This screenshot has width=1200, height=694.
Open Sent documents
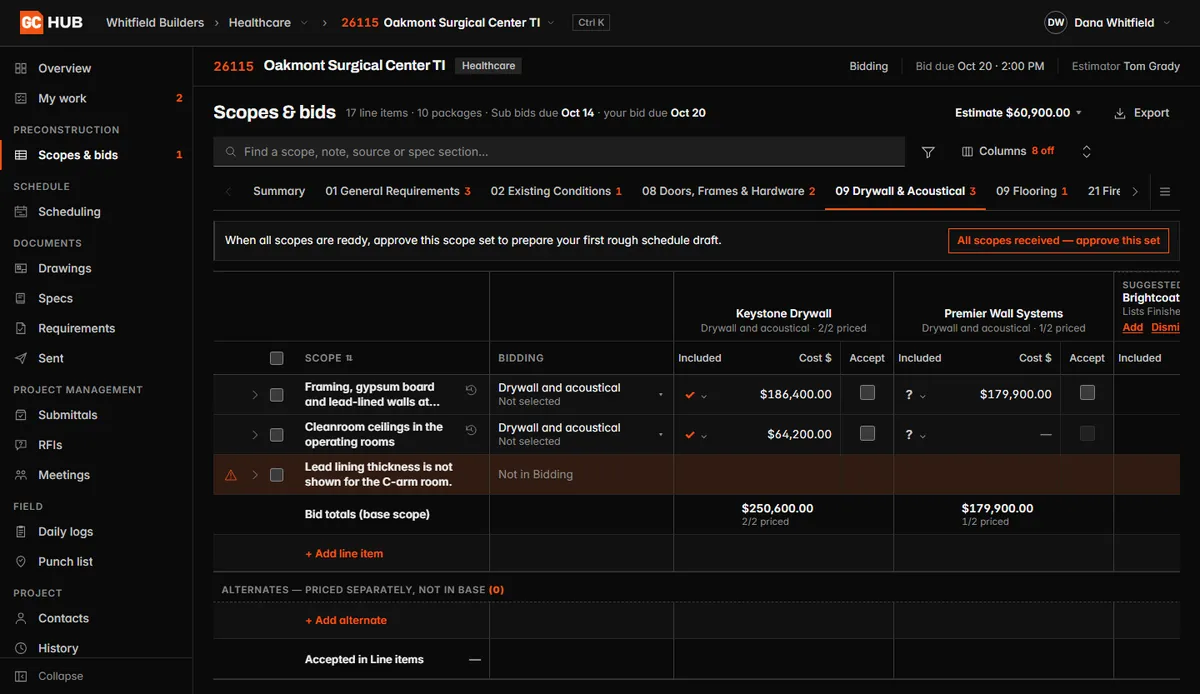[51, 358]
